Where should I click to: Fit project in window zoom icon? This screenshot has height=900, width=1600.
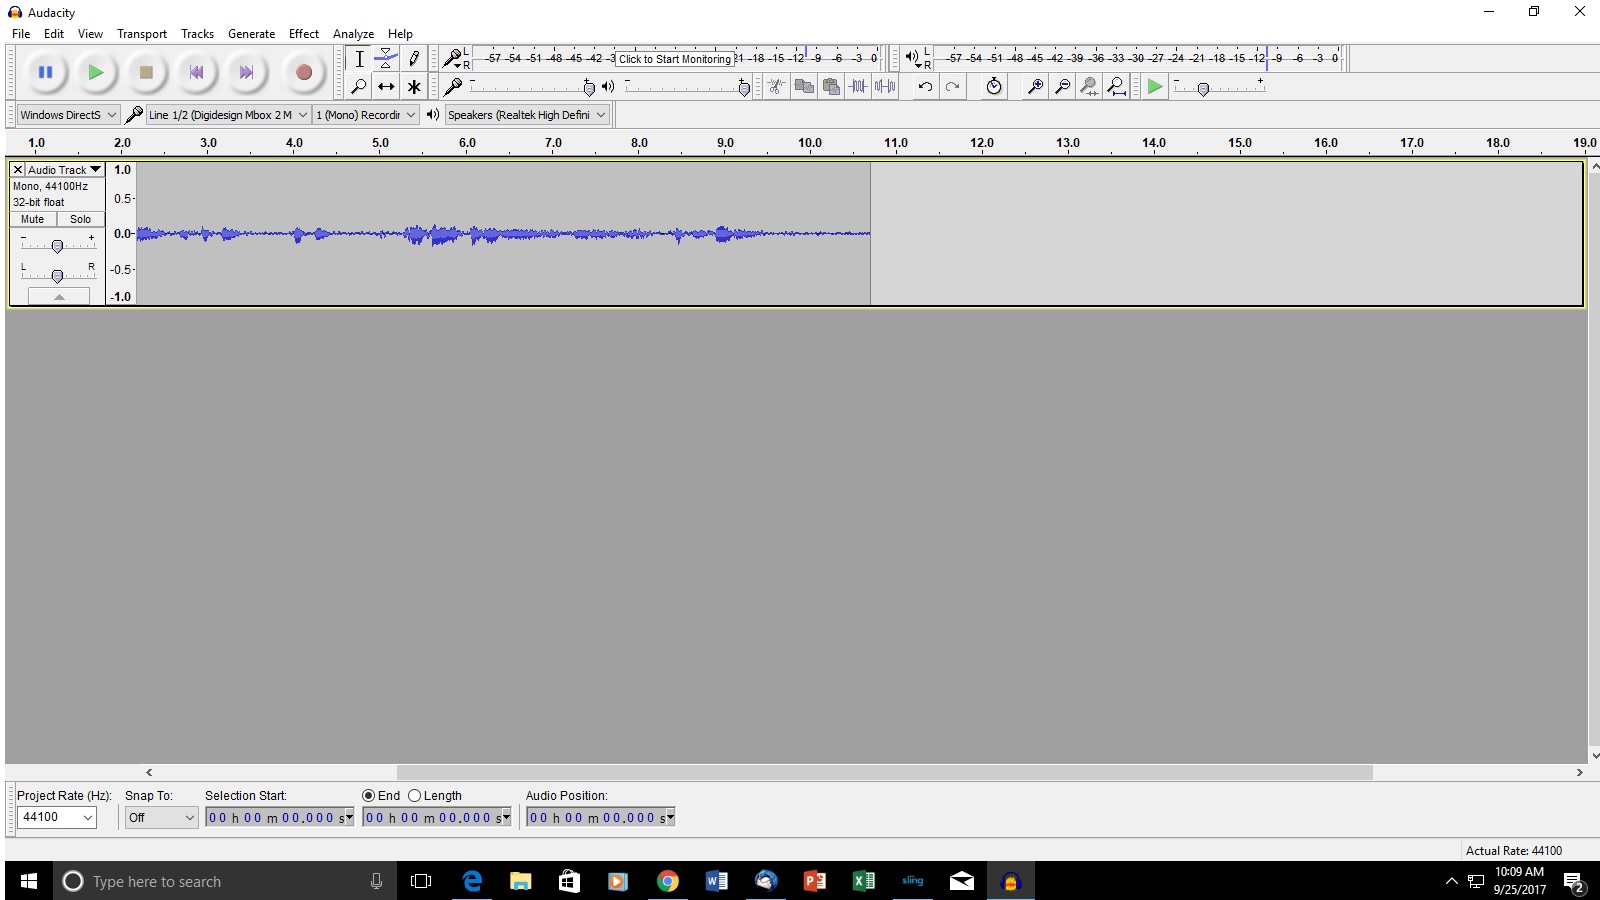[x=1116, y=87]
